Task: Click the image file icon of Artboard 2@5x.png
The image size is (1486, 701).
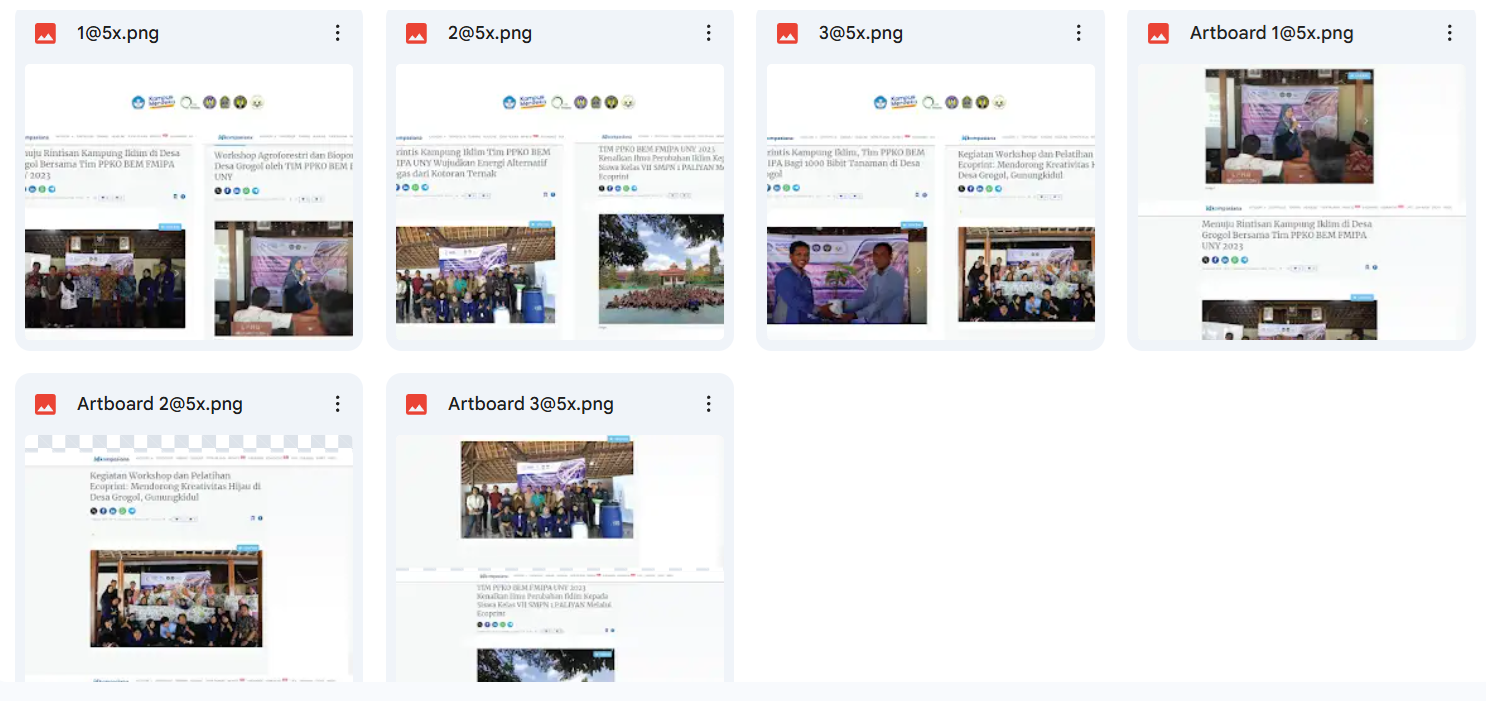Action: pyautogui.click(x=45, y=404)
